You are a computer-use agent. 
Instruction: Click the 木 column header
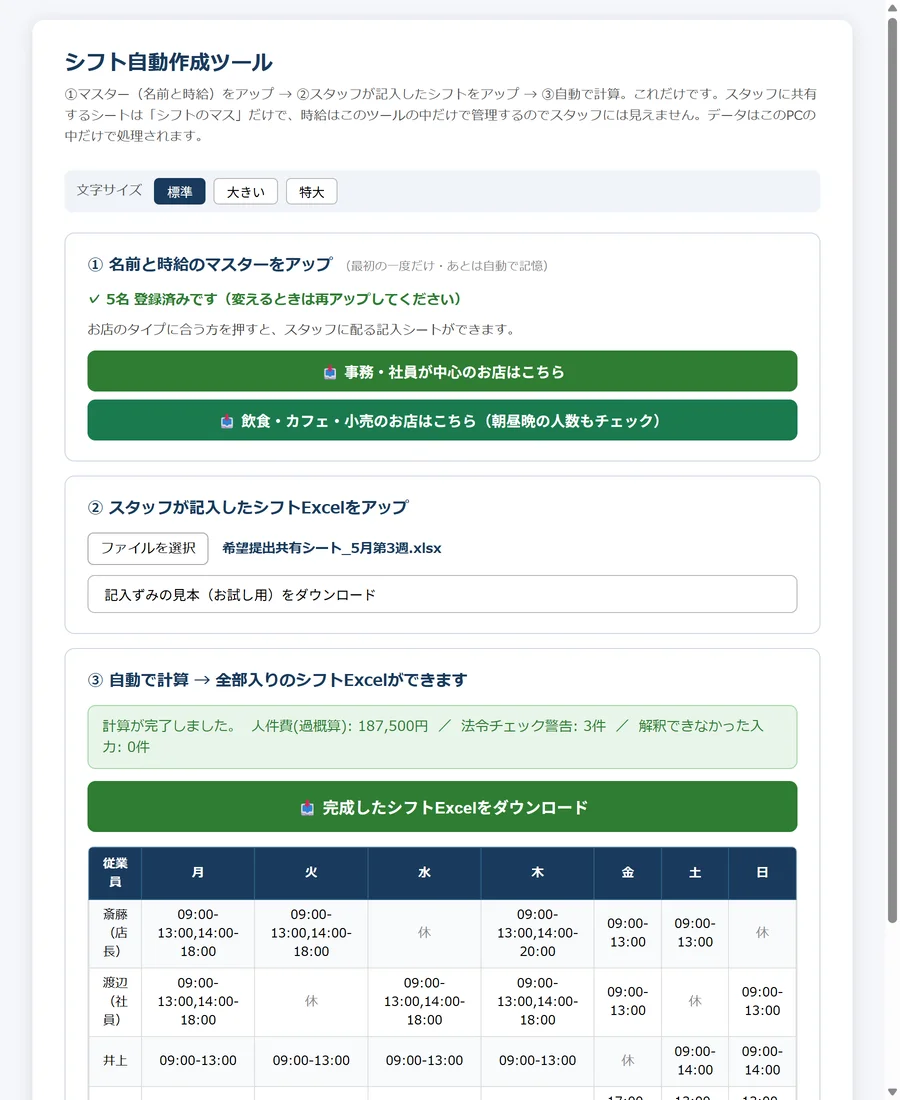537,873
